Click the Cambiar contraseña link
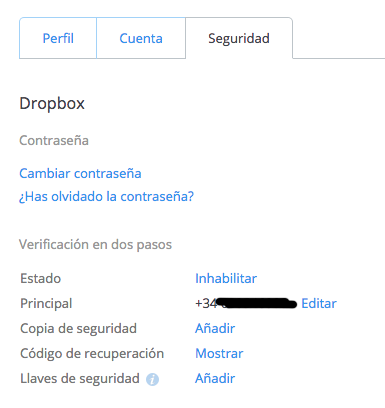 pos(80,173)
